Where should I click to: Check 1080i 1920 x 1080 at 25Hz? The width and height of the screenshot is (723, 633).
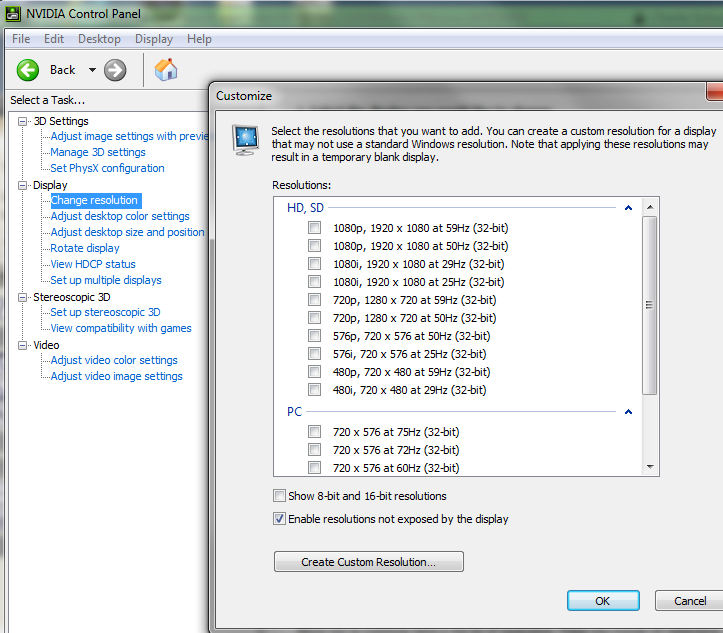click(x=314, y=282)
